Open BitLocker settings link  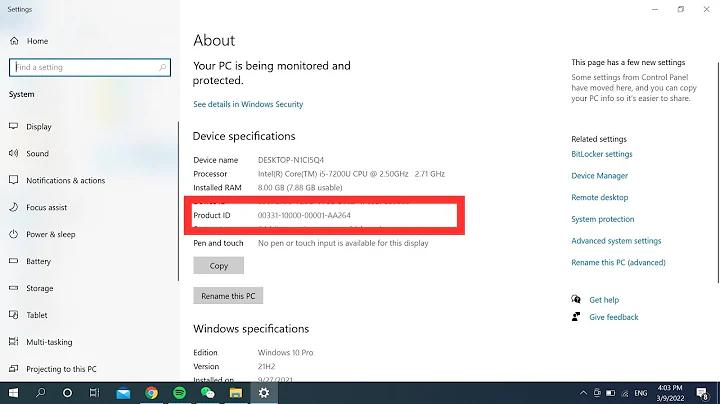click(602, 154)
